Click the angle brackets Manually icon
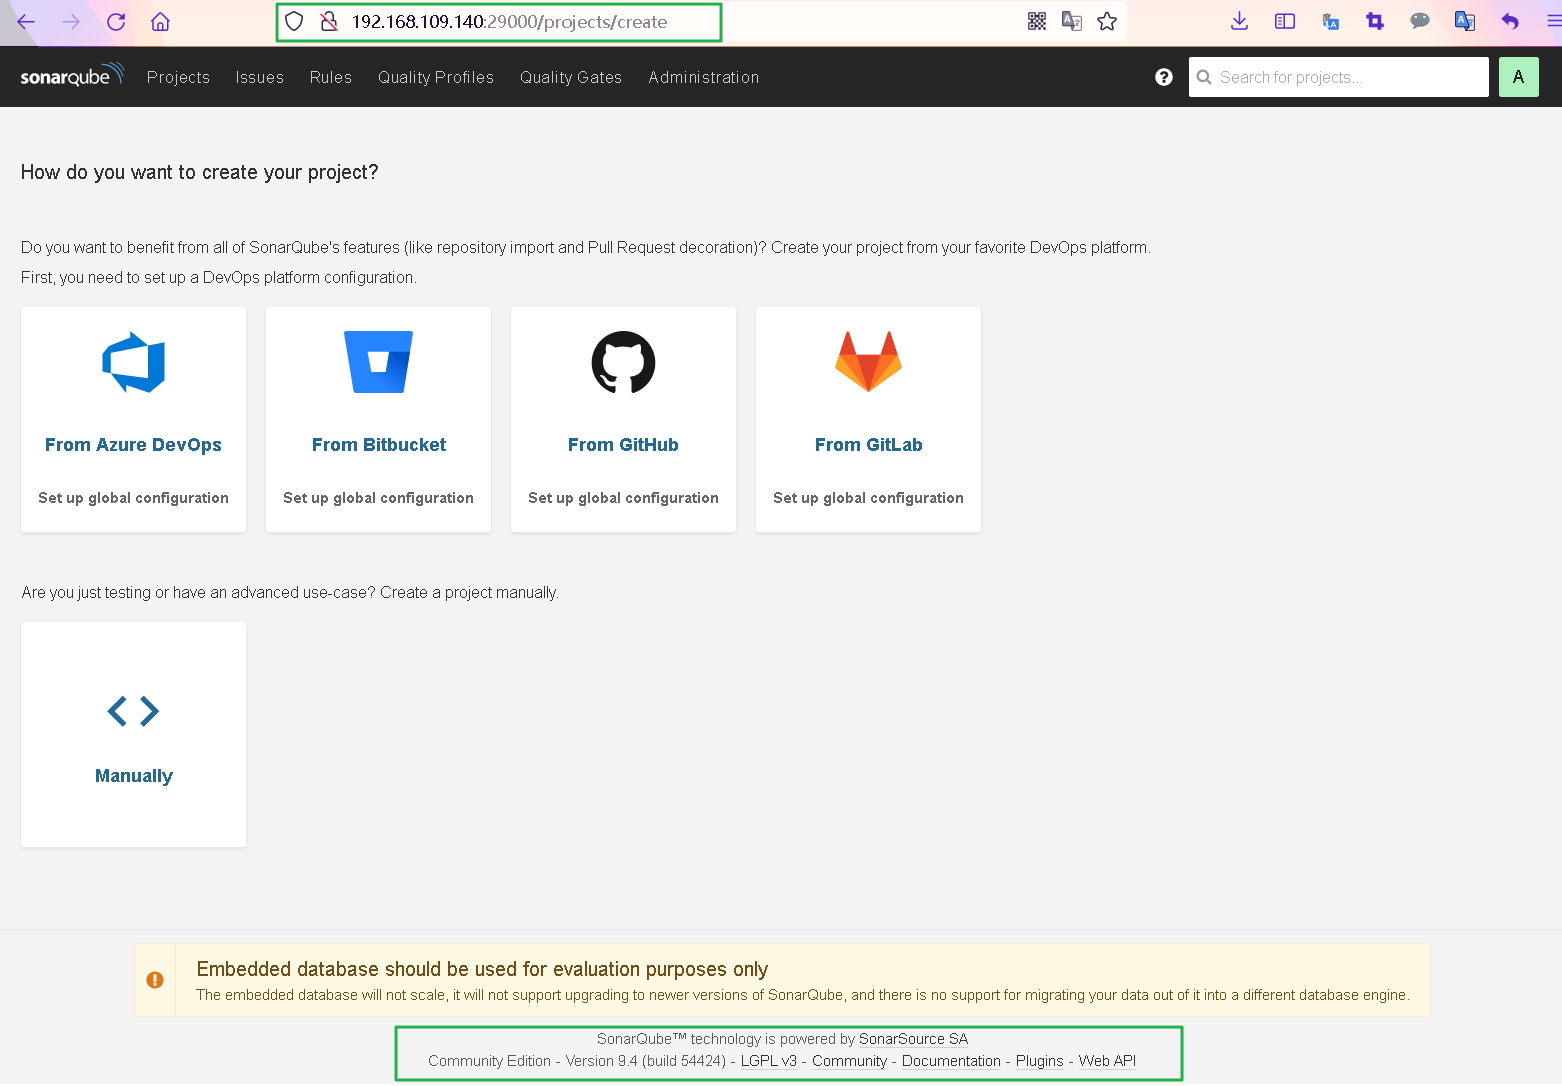The width and height of the screenshot is (1562, 1086). tap(133, 711)
